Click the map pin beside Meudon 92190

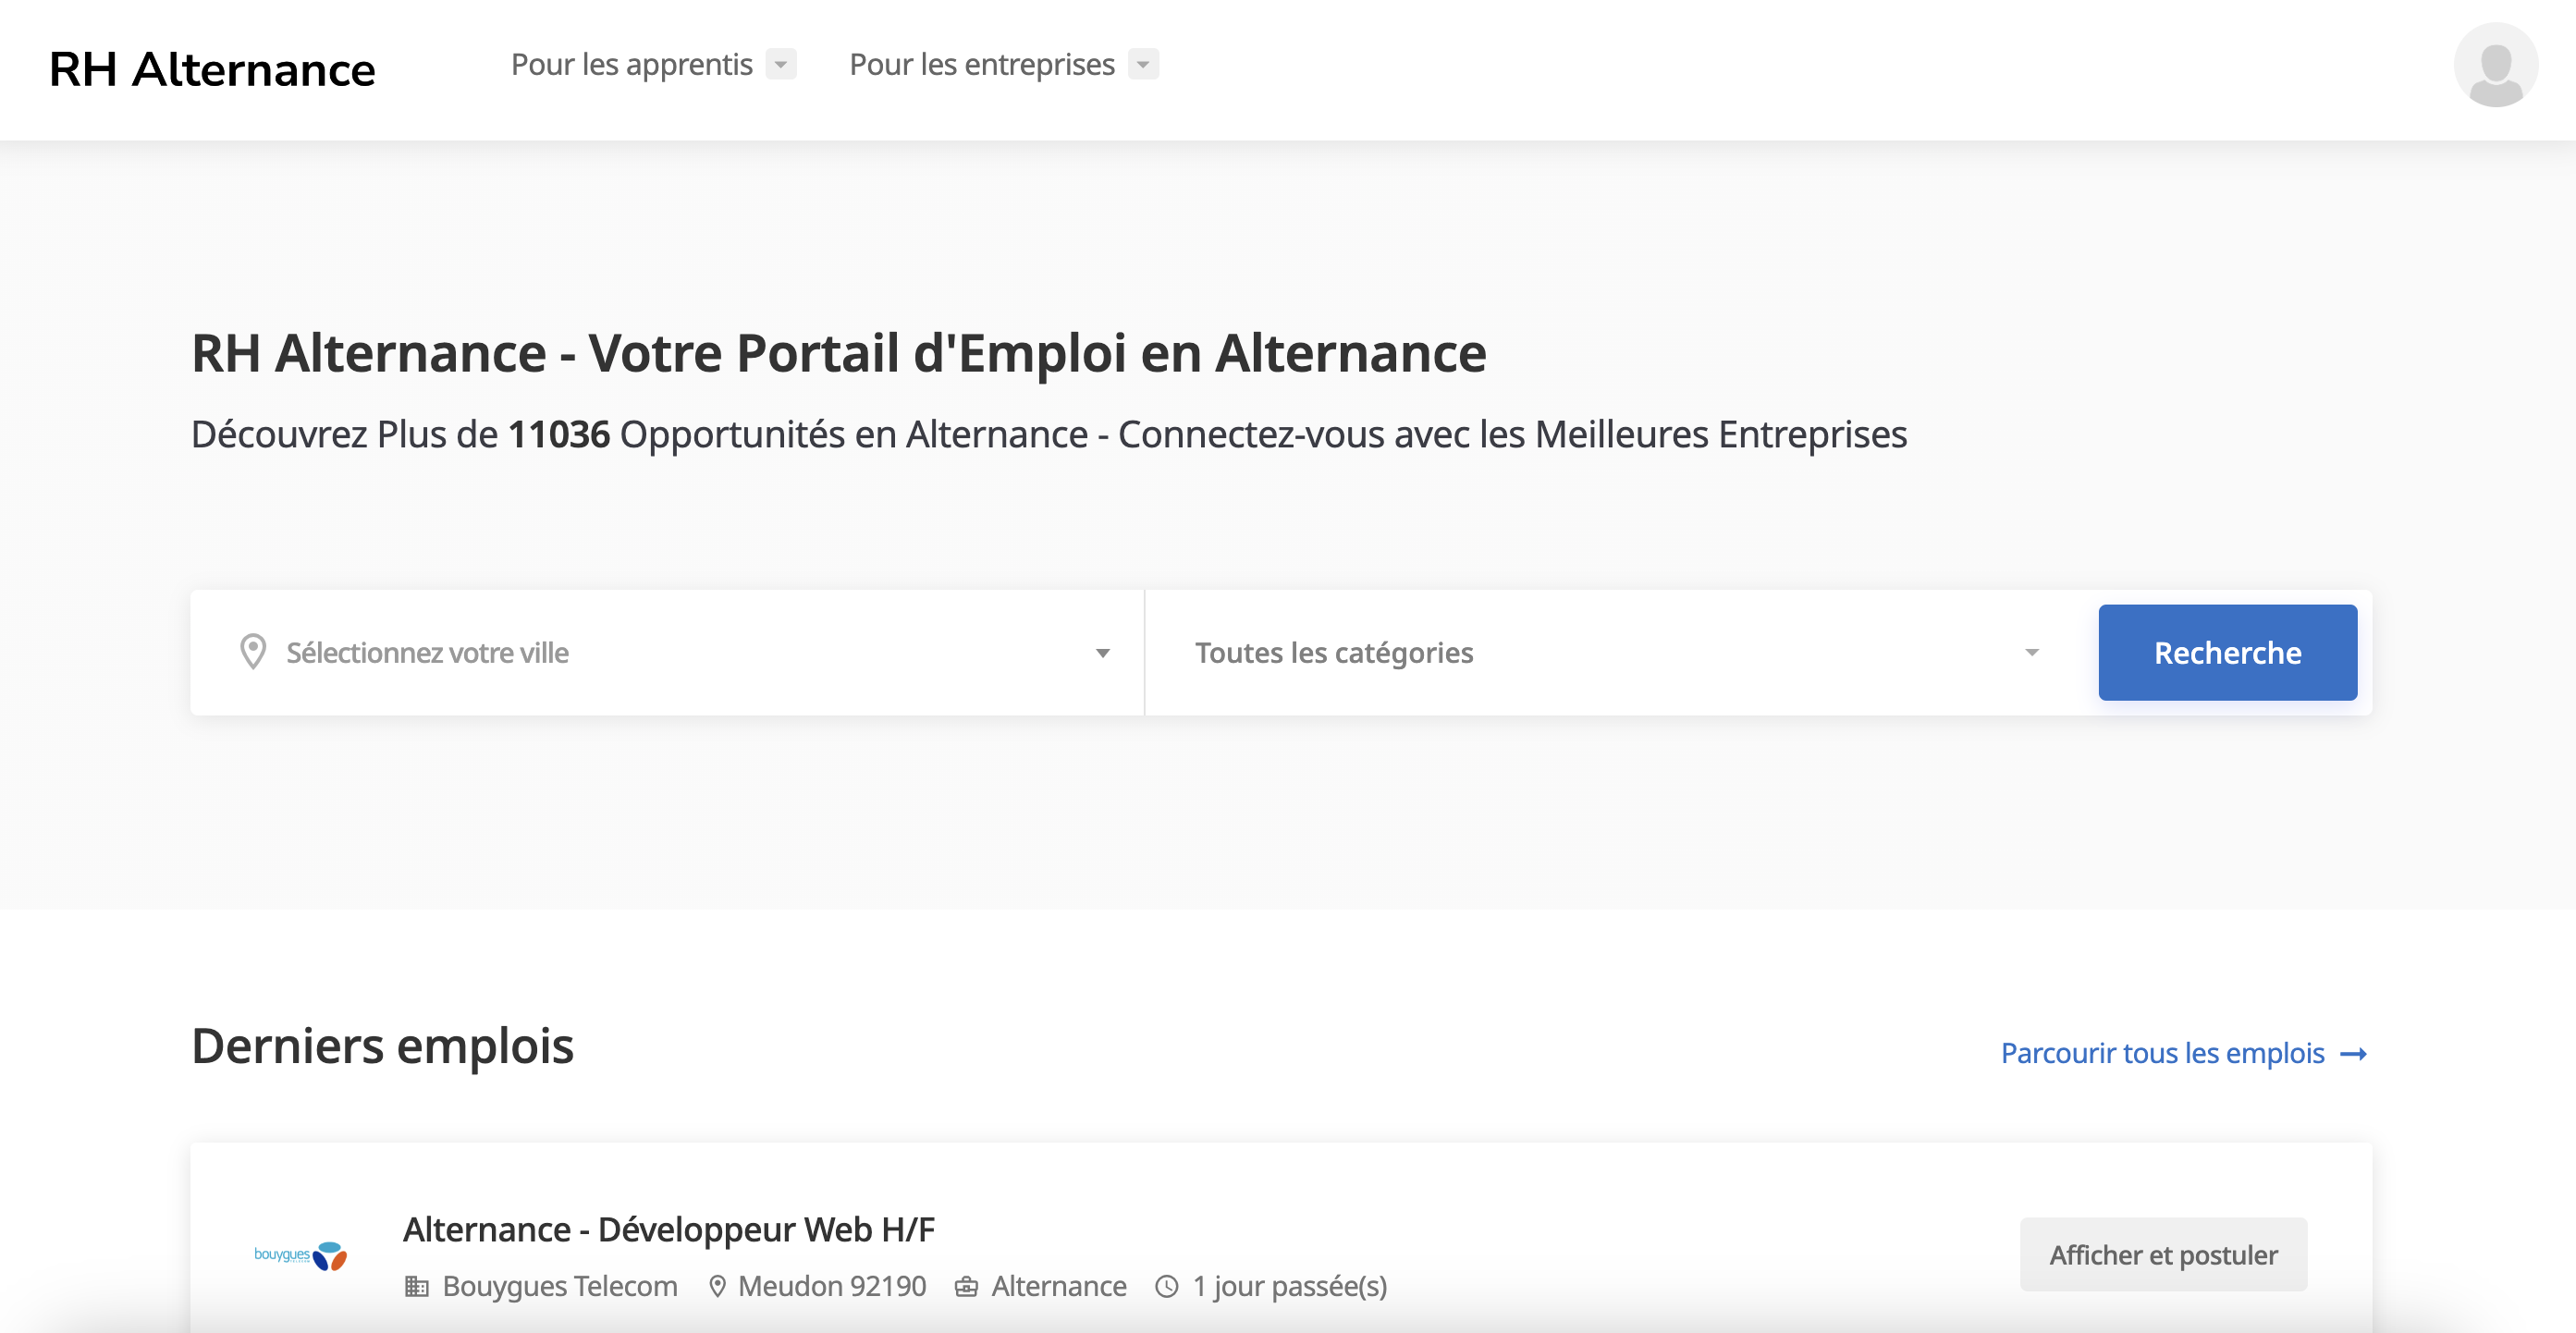click(717, 1286)
